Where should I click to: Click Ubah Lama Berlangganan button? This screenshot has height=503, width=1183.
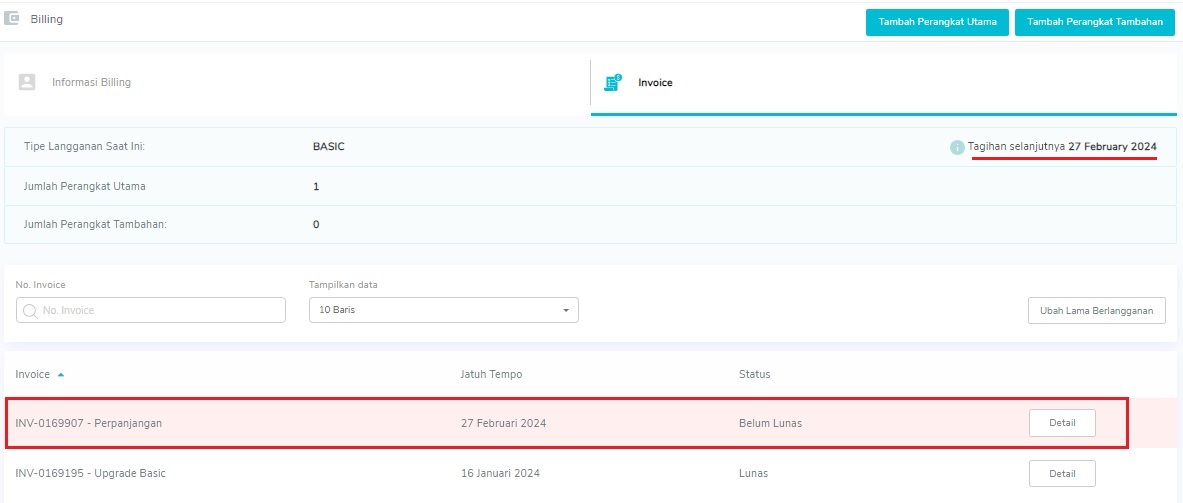coord(1096,310)
